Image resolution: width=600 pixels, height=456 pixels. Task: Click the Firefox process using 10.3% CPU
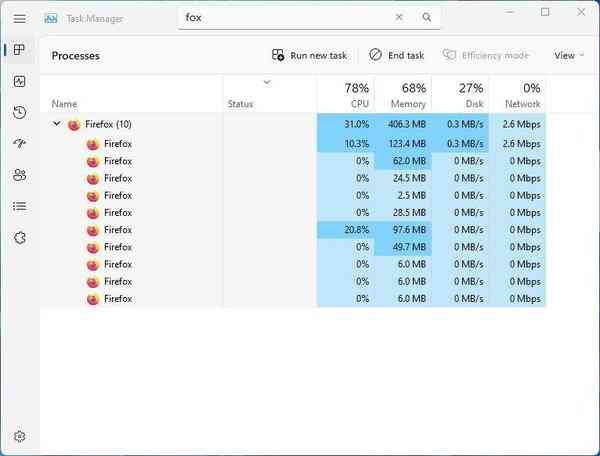[293, 144]
